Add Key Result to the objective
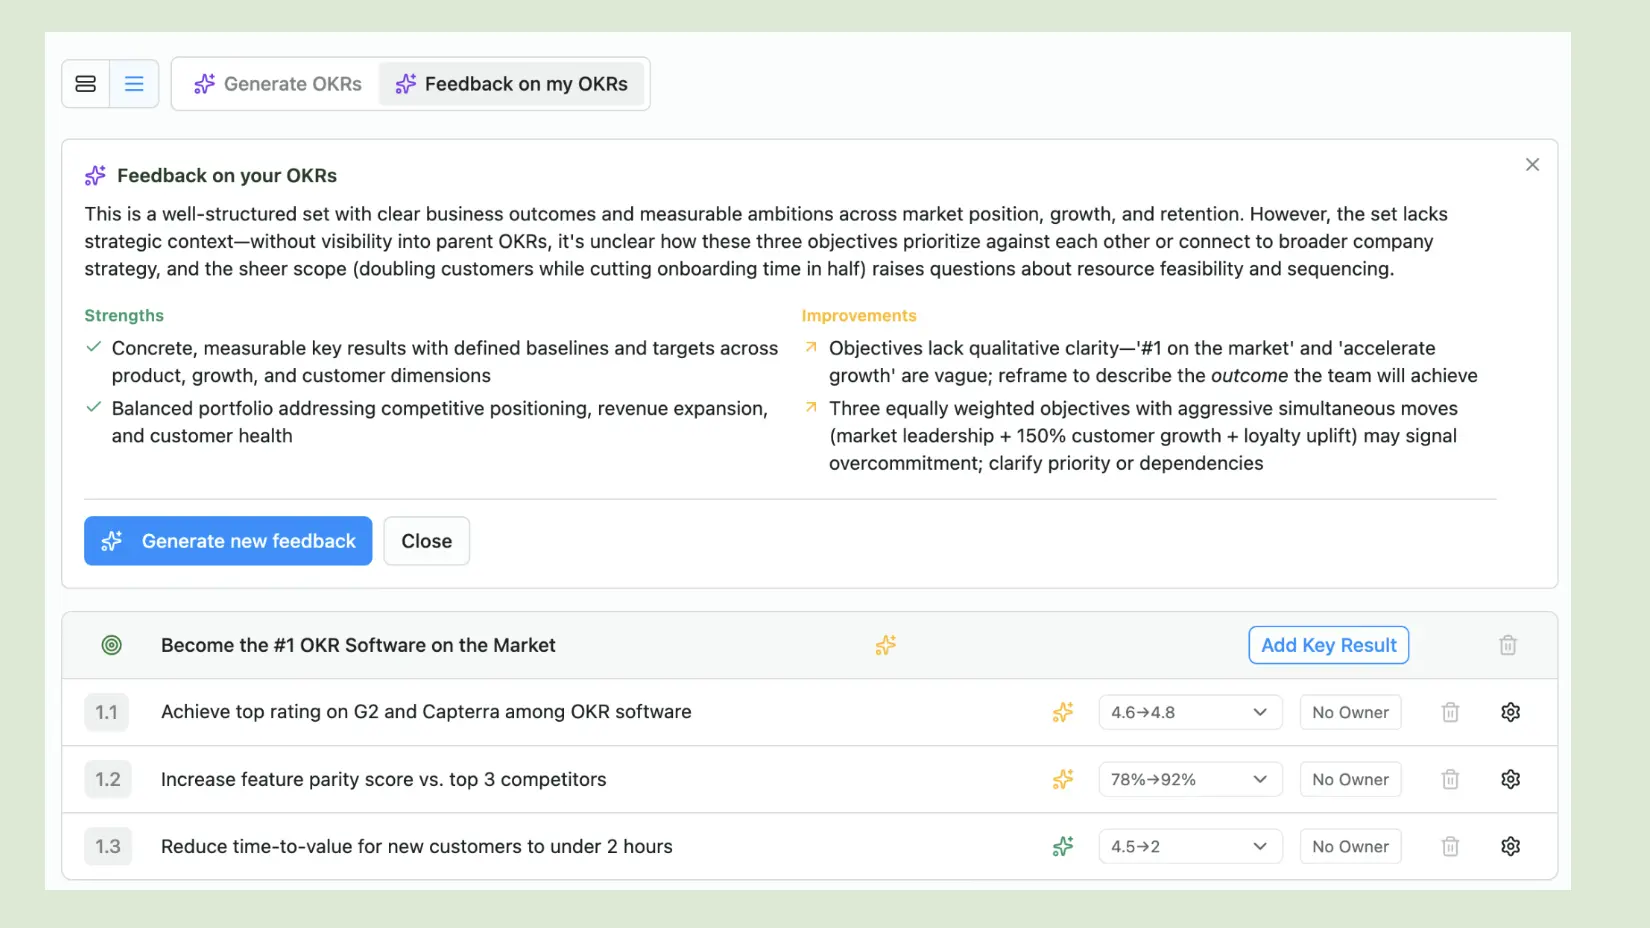The height and width of the screenshot is (928, 1650). (1329, 645)
